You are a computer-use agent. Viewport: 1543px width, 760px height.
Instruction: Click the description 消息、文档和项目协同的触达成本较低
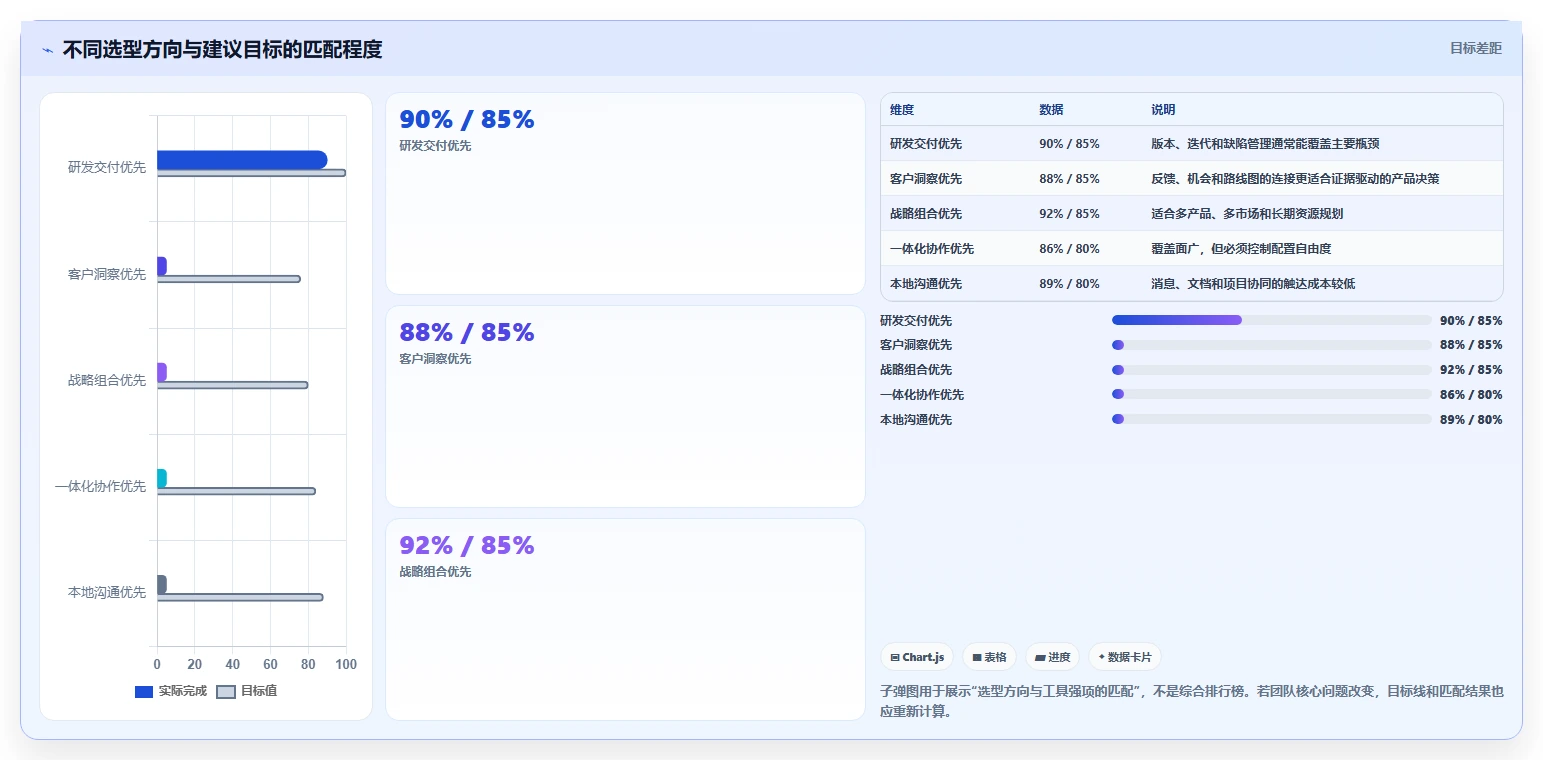pos(1253,284)
